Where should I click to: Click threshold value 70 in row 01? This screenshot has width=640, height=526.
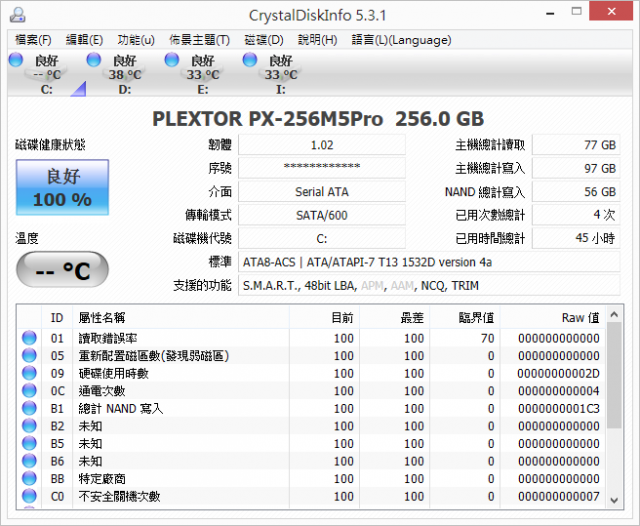coord(487,338)
